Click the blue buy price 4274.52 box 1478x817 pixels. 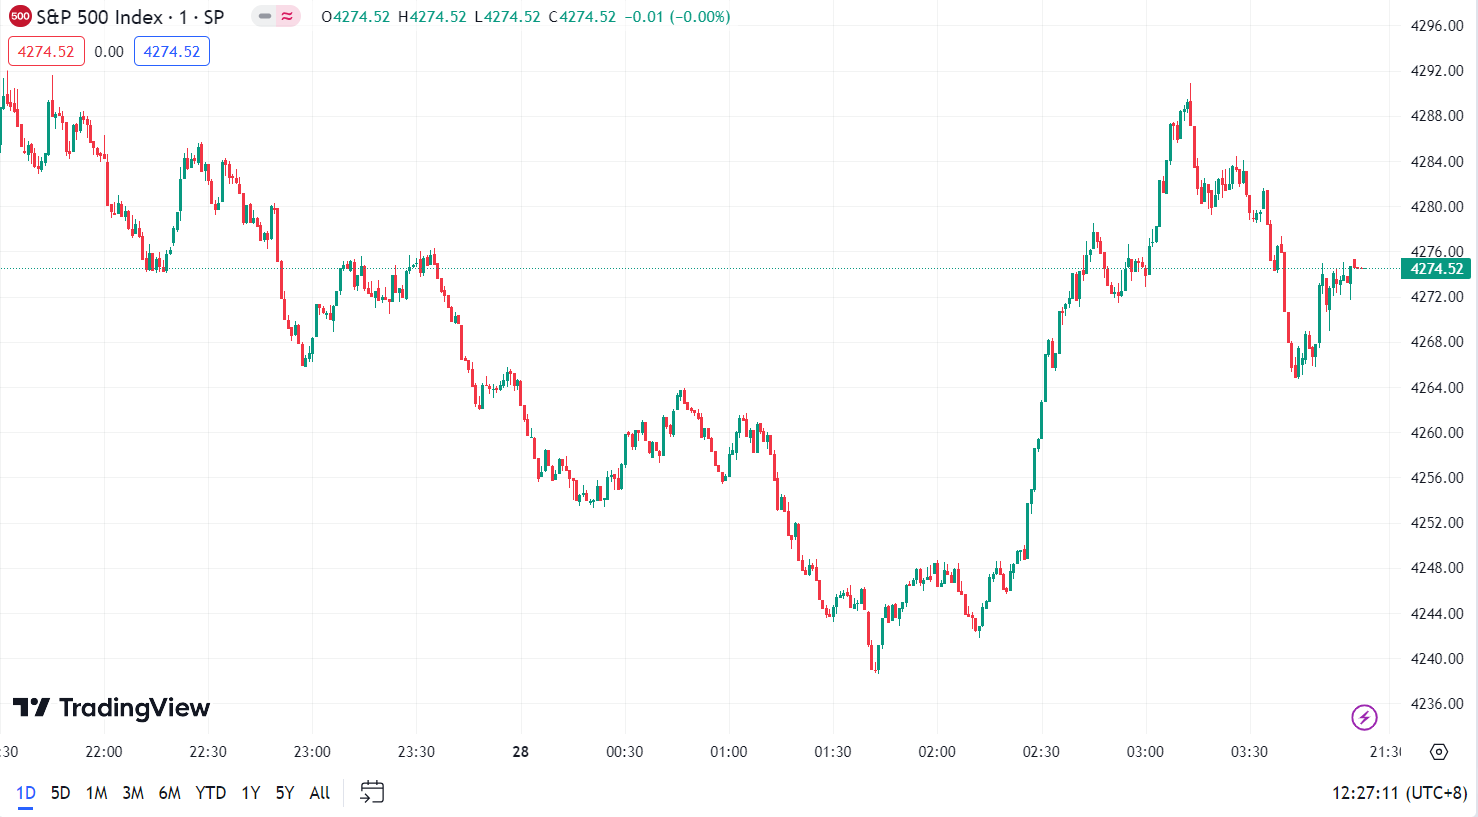(172, 52)
